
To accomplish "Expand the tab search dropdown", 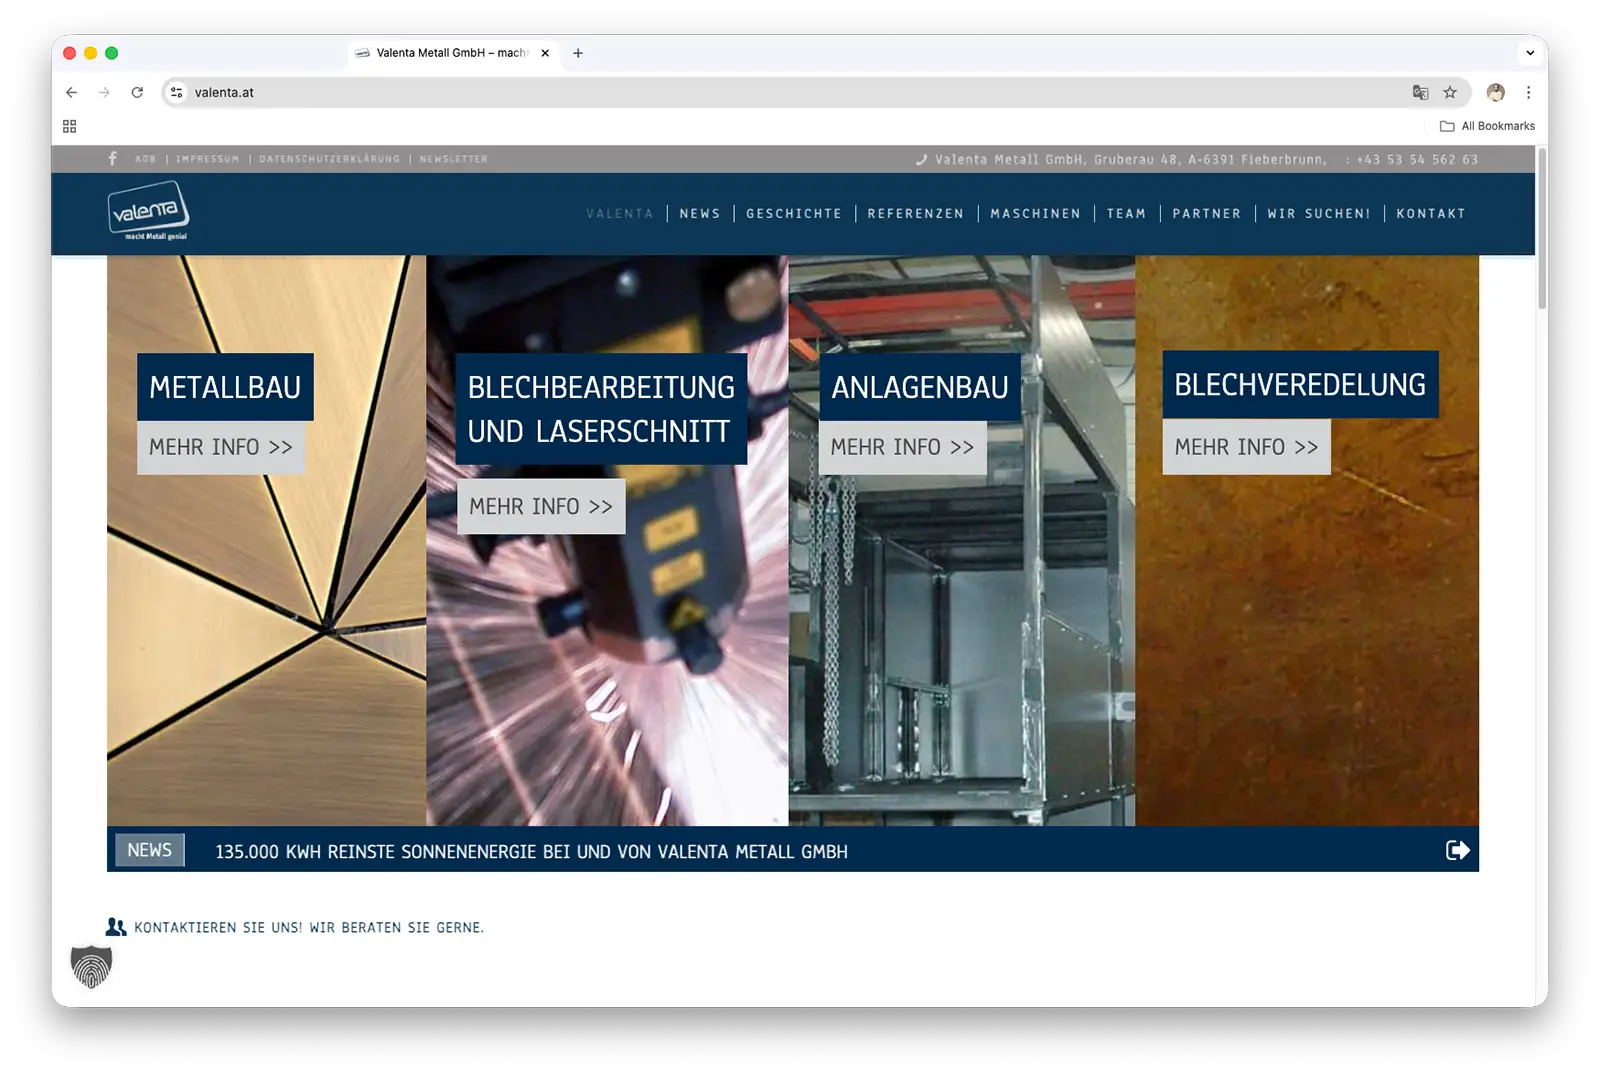I will coord(1529,53).
